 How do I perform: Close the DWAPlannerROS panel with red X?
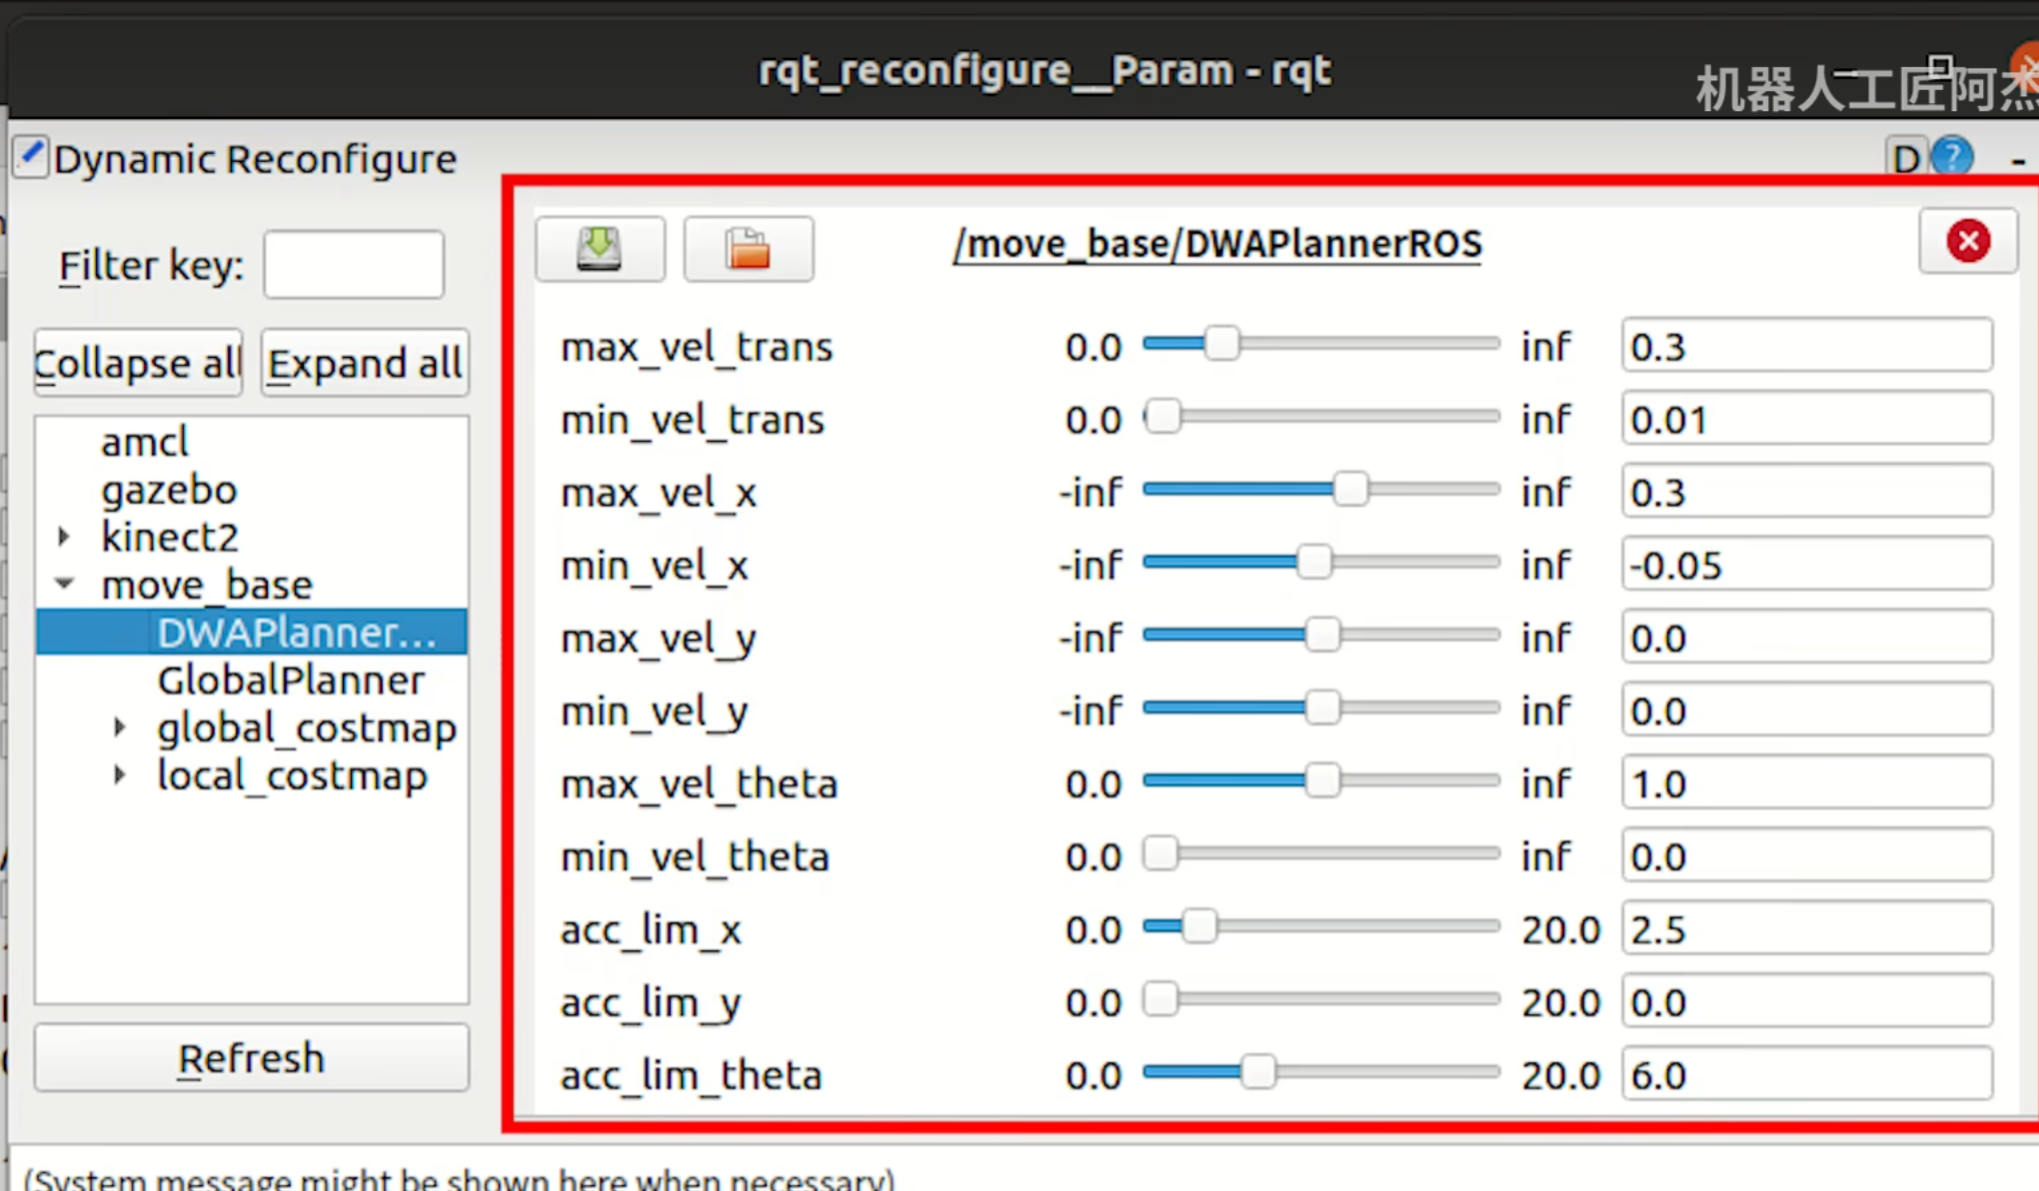tap(1967, 241)
